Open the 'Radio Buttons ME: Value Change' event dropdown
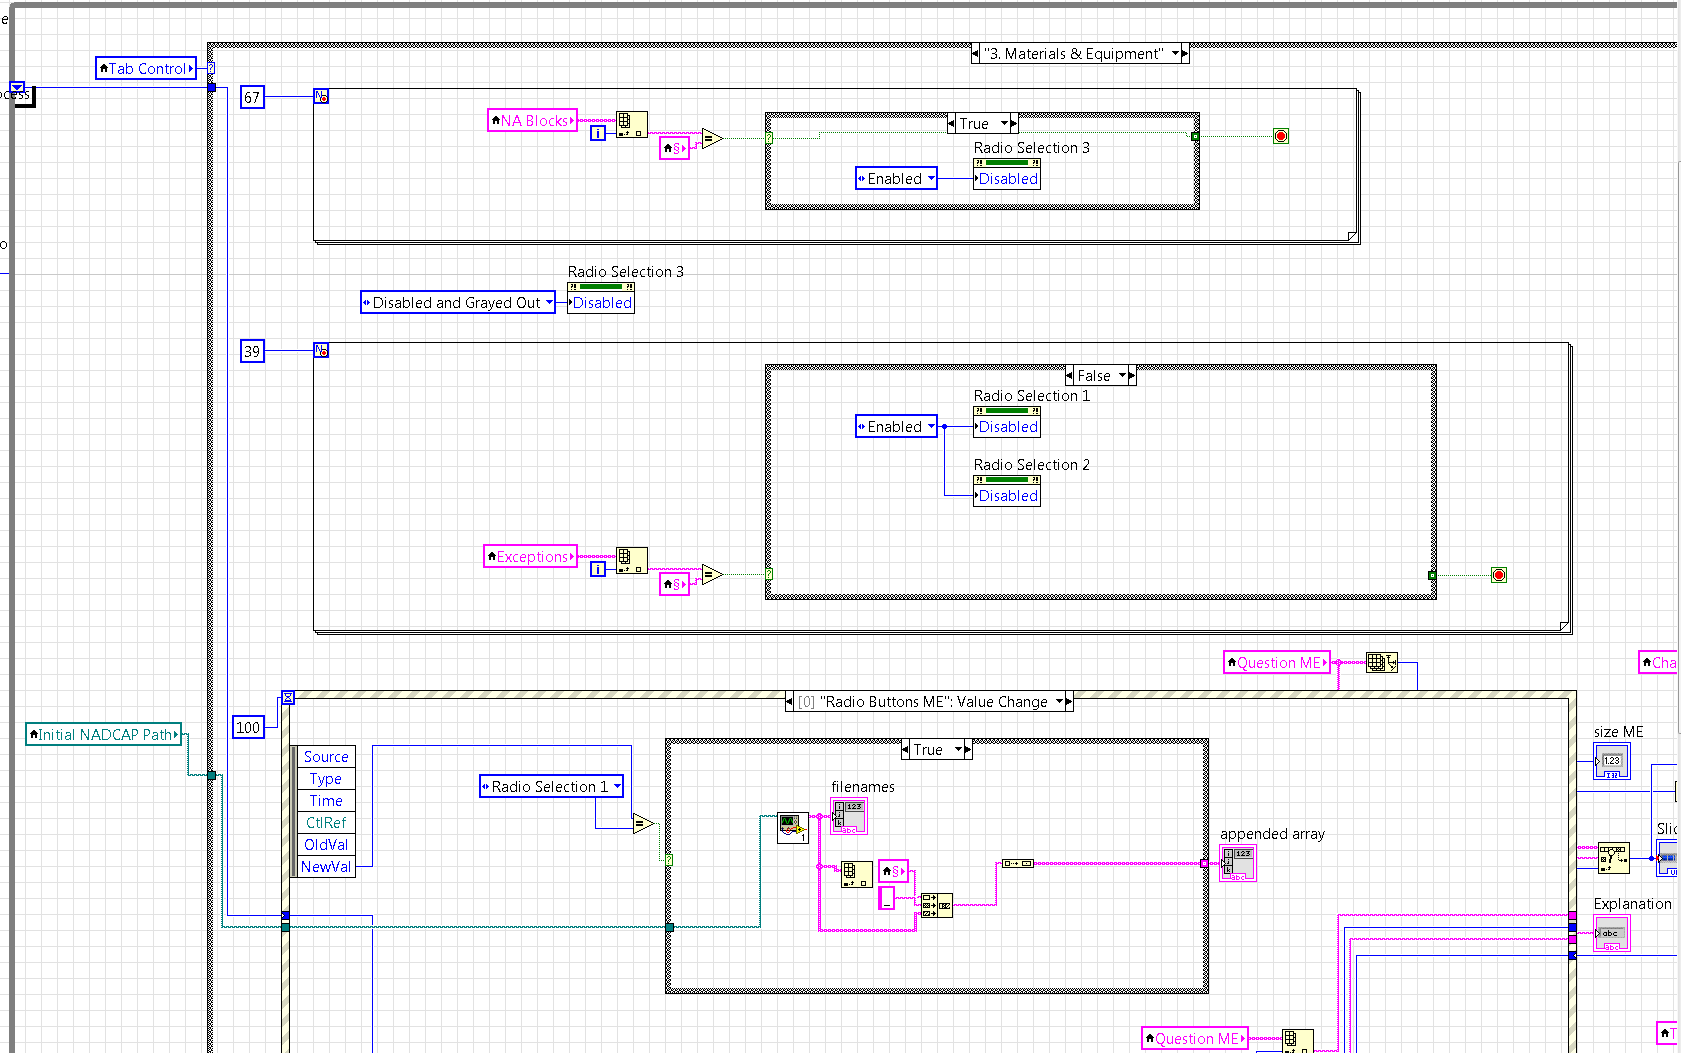The image size is (1681, 1053). click(1059, 702)
